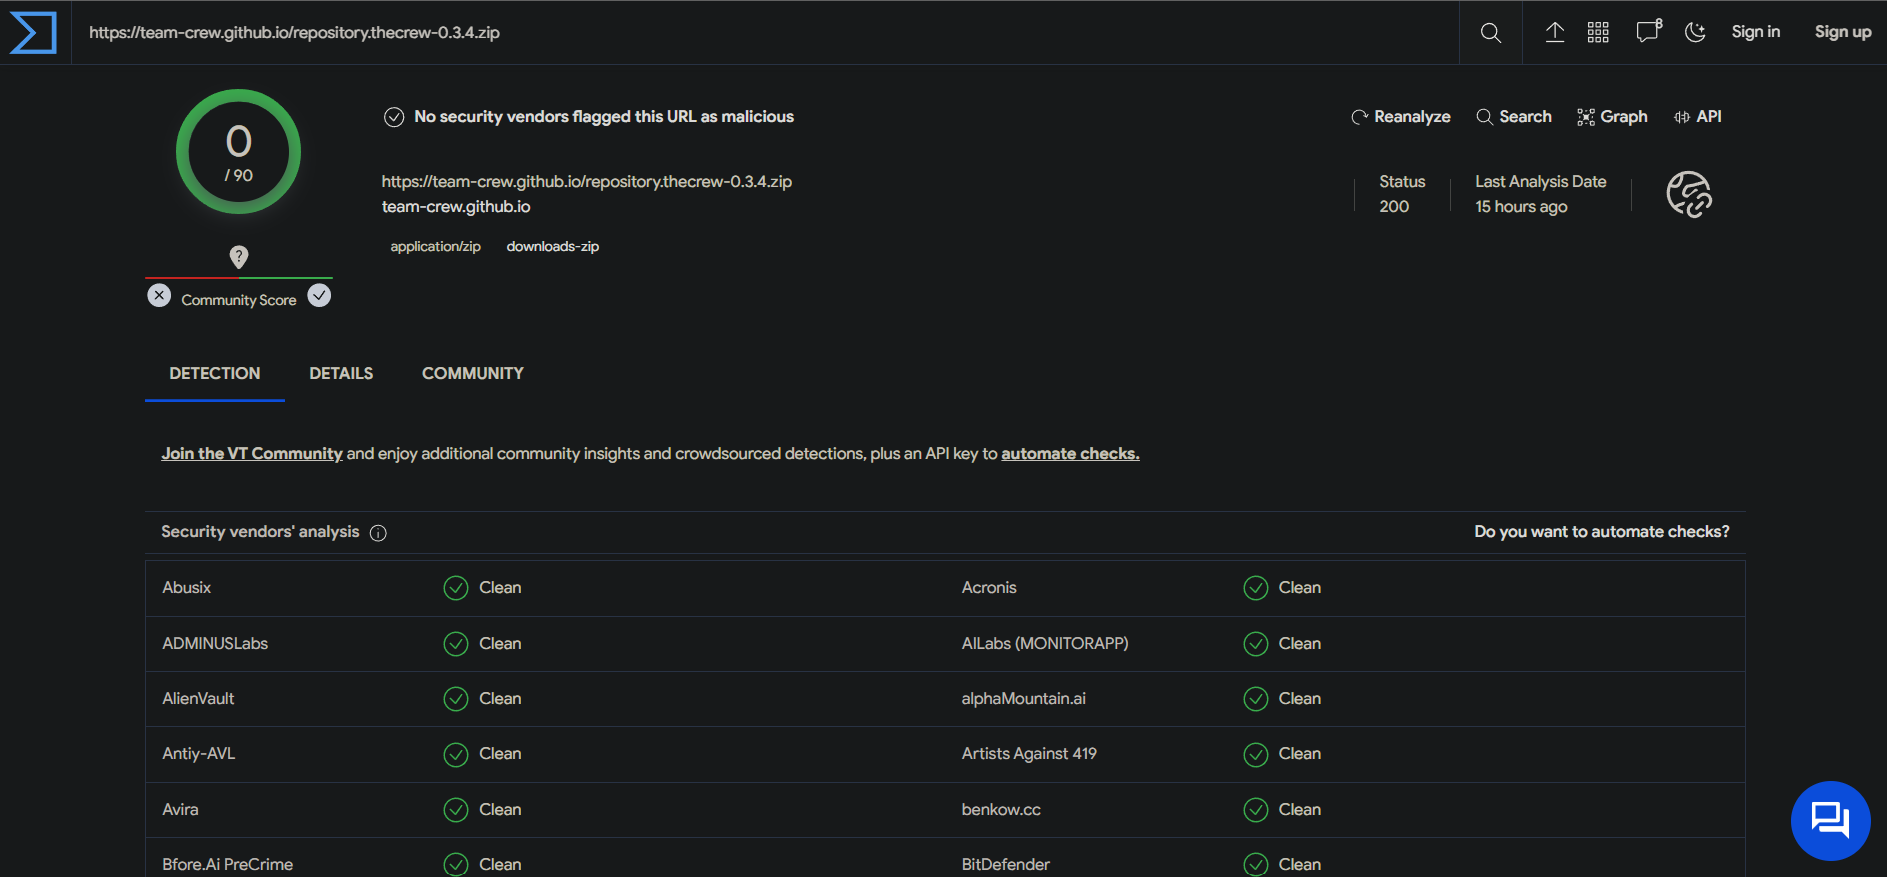1887x877 pixels.
Task: Click the 15 hours ago analysis date
Action: point(1521,207)
